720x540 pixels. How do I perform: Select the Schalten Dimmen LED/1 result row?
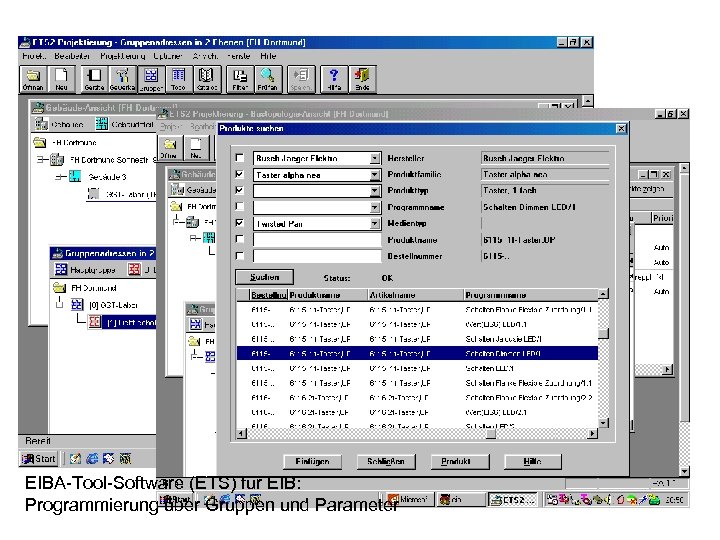pos(417,354)
